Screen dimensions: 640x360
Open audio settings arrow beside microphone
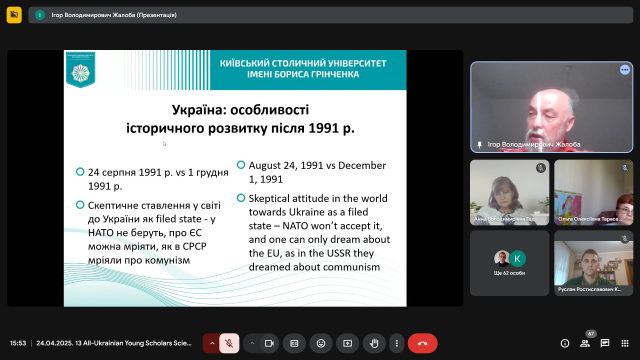tap(212, 343)
